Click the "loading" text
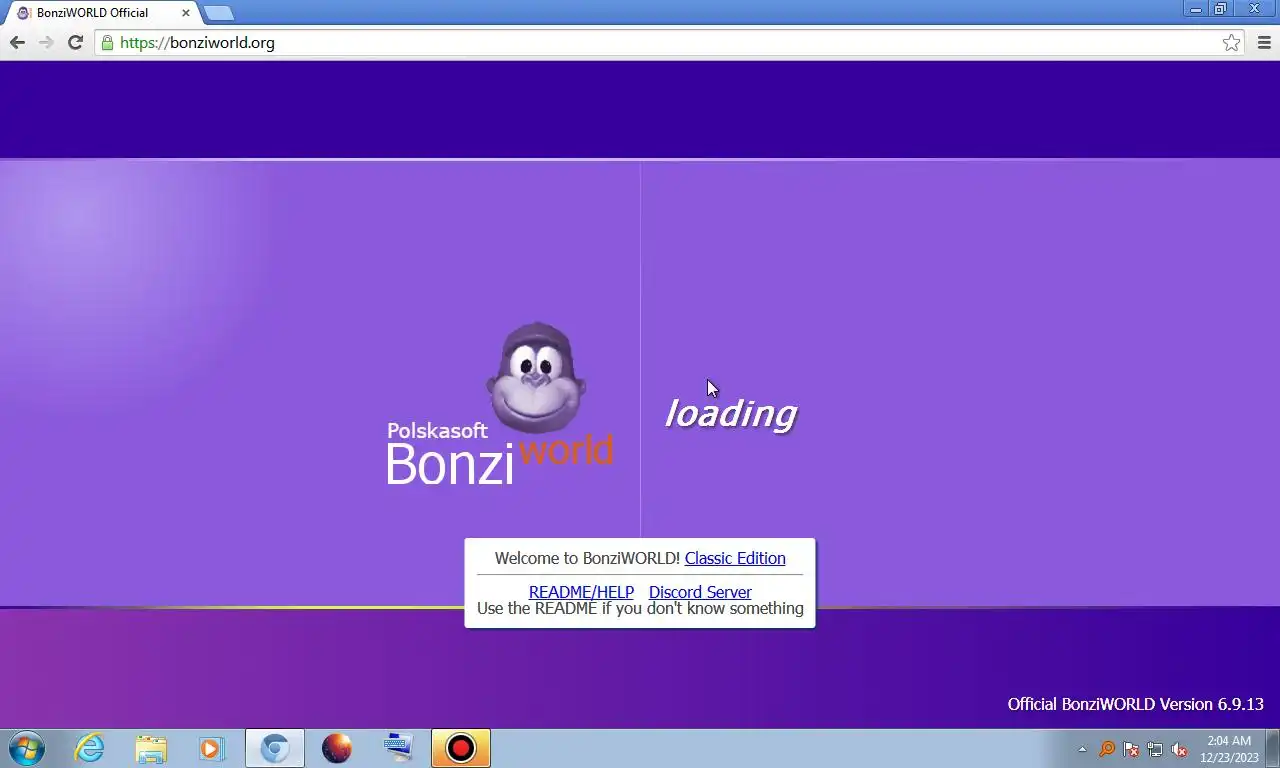This screenshot has height=768, width=1280. [x=731, y=413]
